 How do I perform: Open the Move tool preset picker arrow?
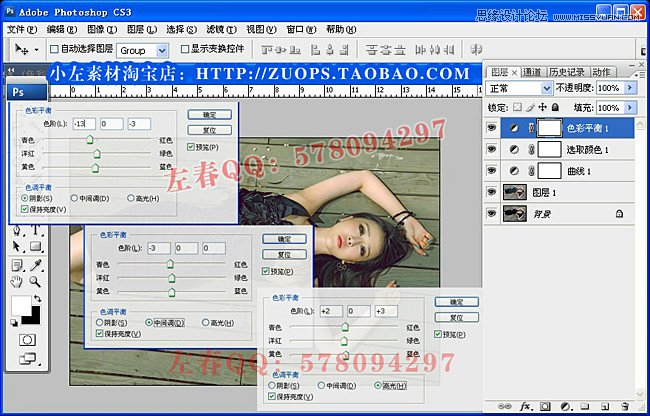pyautogui.click(x=36, y=50)
